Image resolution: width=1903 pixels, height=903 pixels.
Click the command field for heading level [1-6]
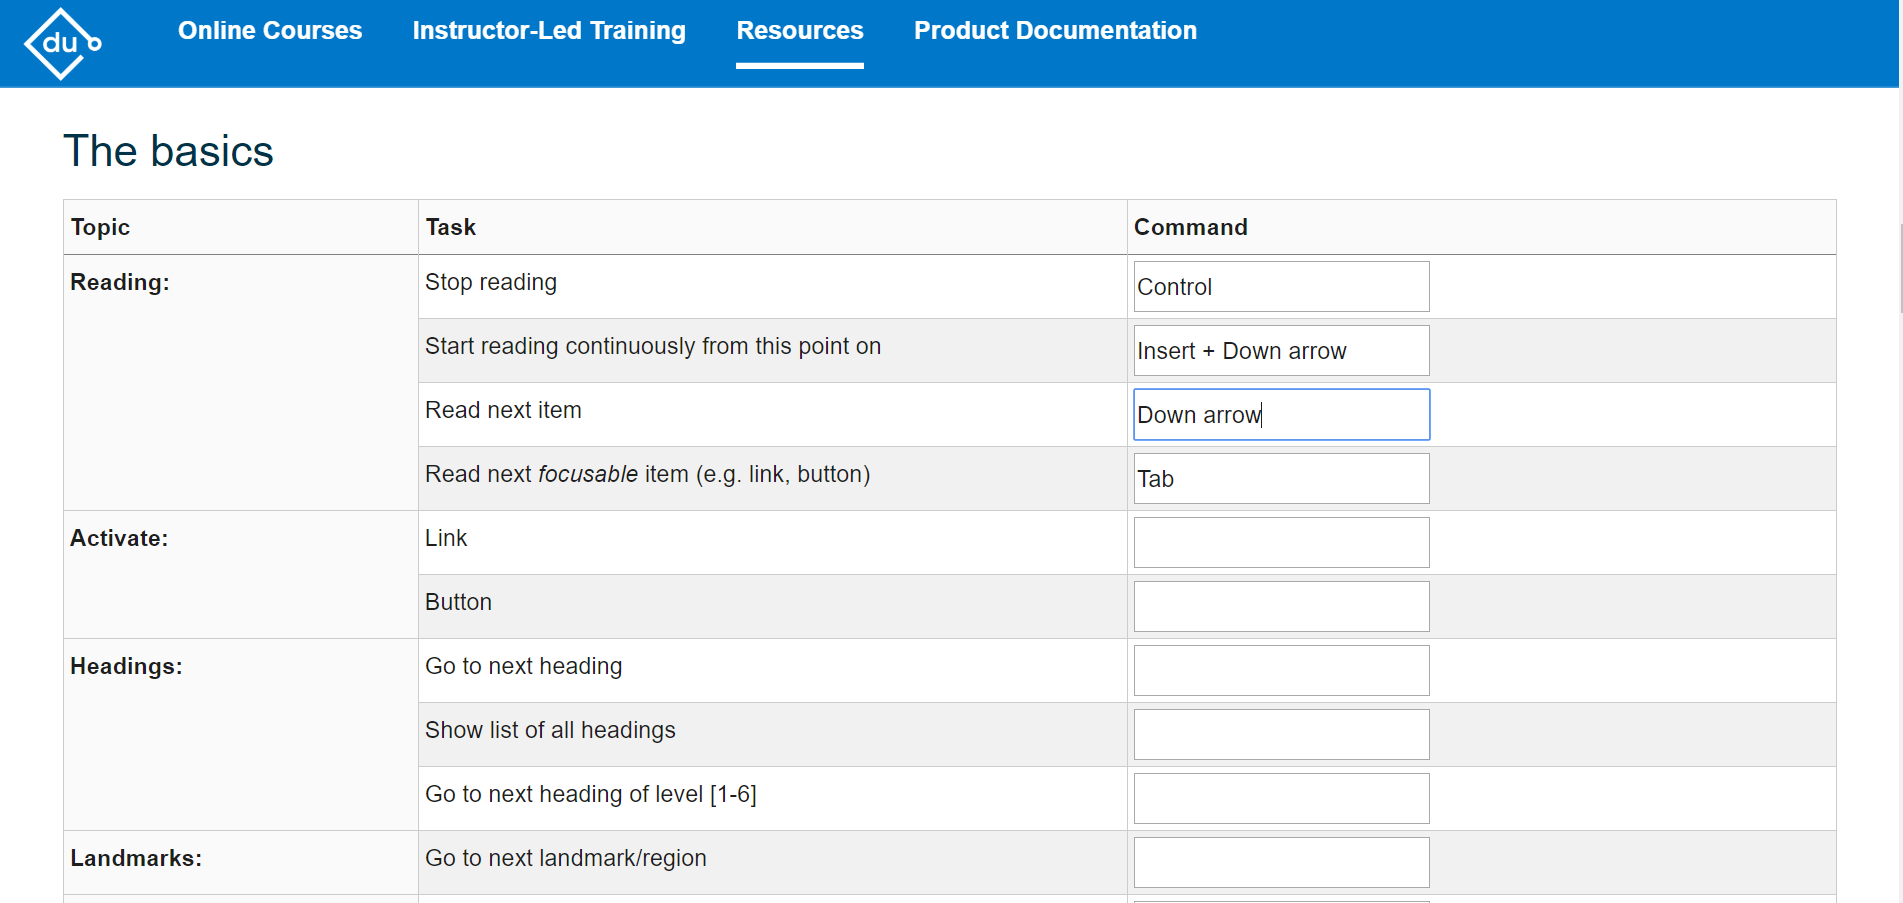click(1281, 798)
